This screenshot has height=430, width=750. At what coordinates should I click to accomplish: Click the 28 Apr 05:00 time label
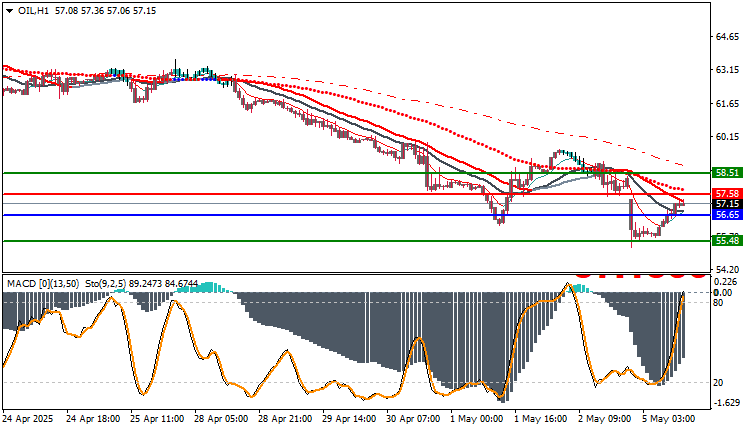tap(221, 419)
